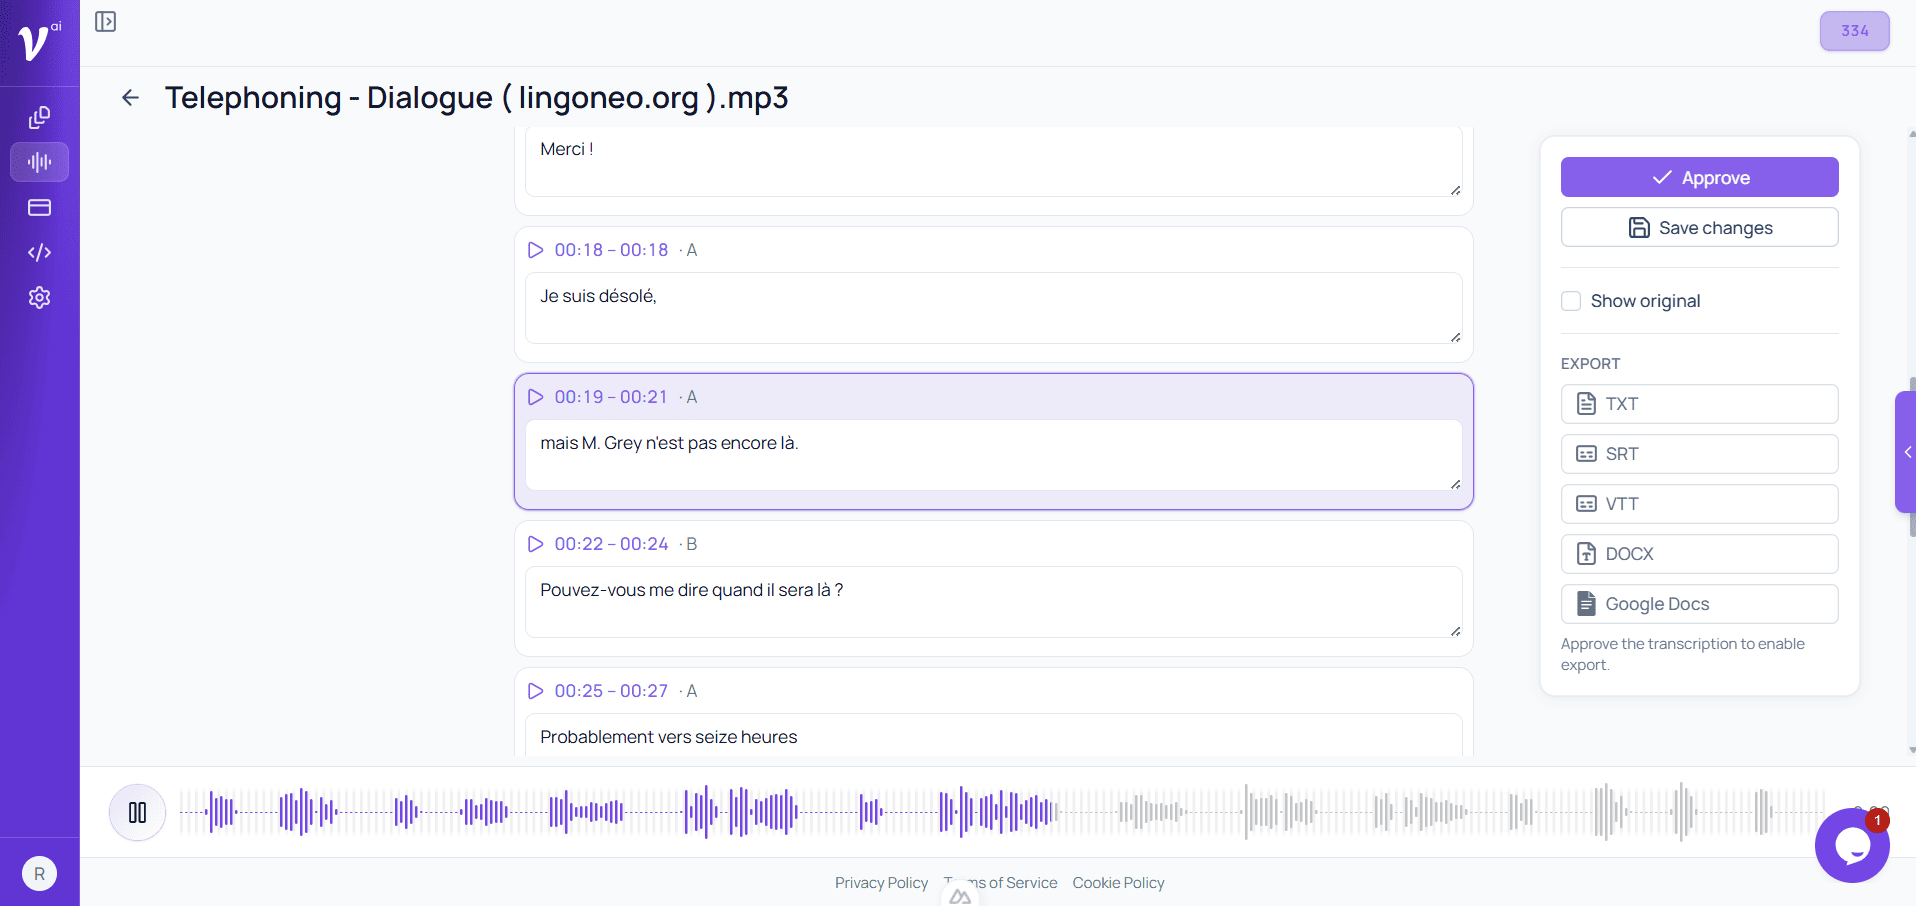Play segment 00:25 – 00:27
Viewport: 1916px width, 906px height.
point(535,691)
